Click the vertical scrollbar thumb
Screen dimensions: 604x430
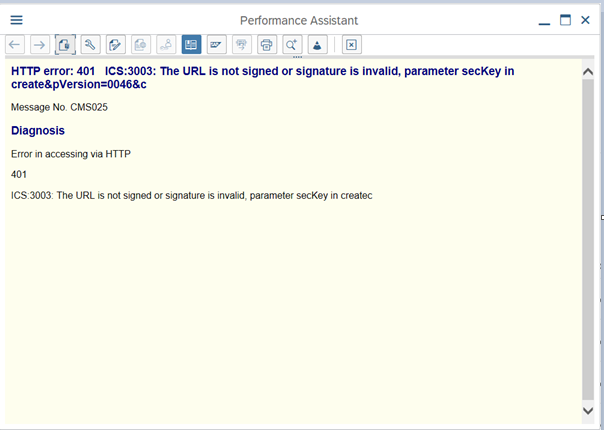click(x=588, y=240)
